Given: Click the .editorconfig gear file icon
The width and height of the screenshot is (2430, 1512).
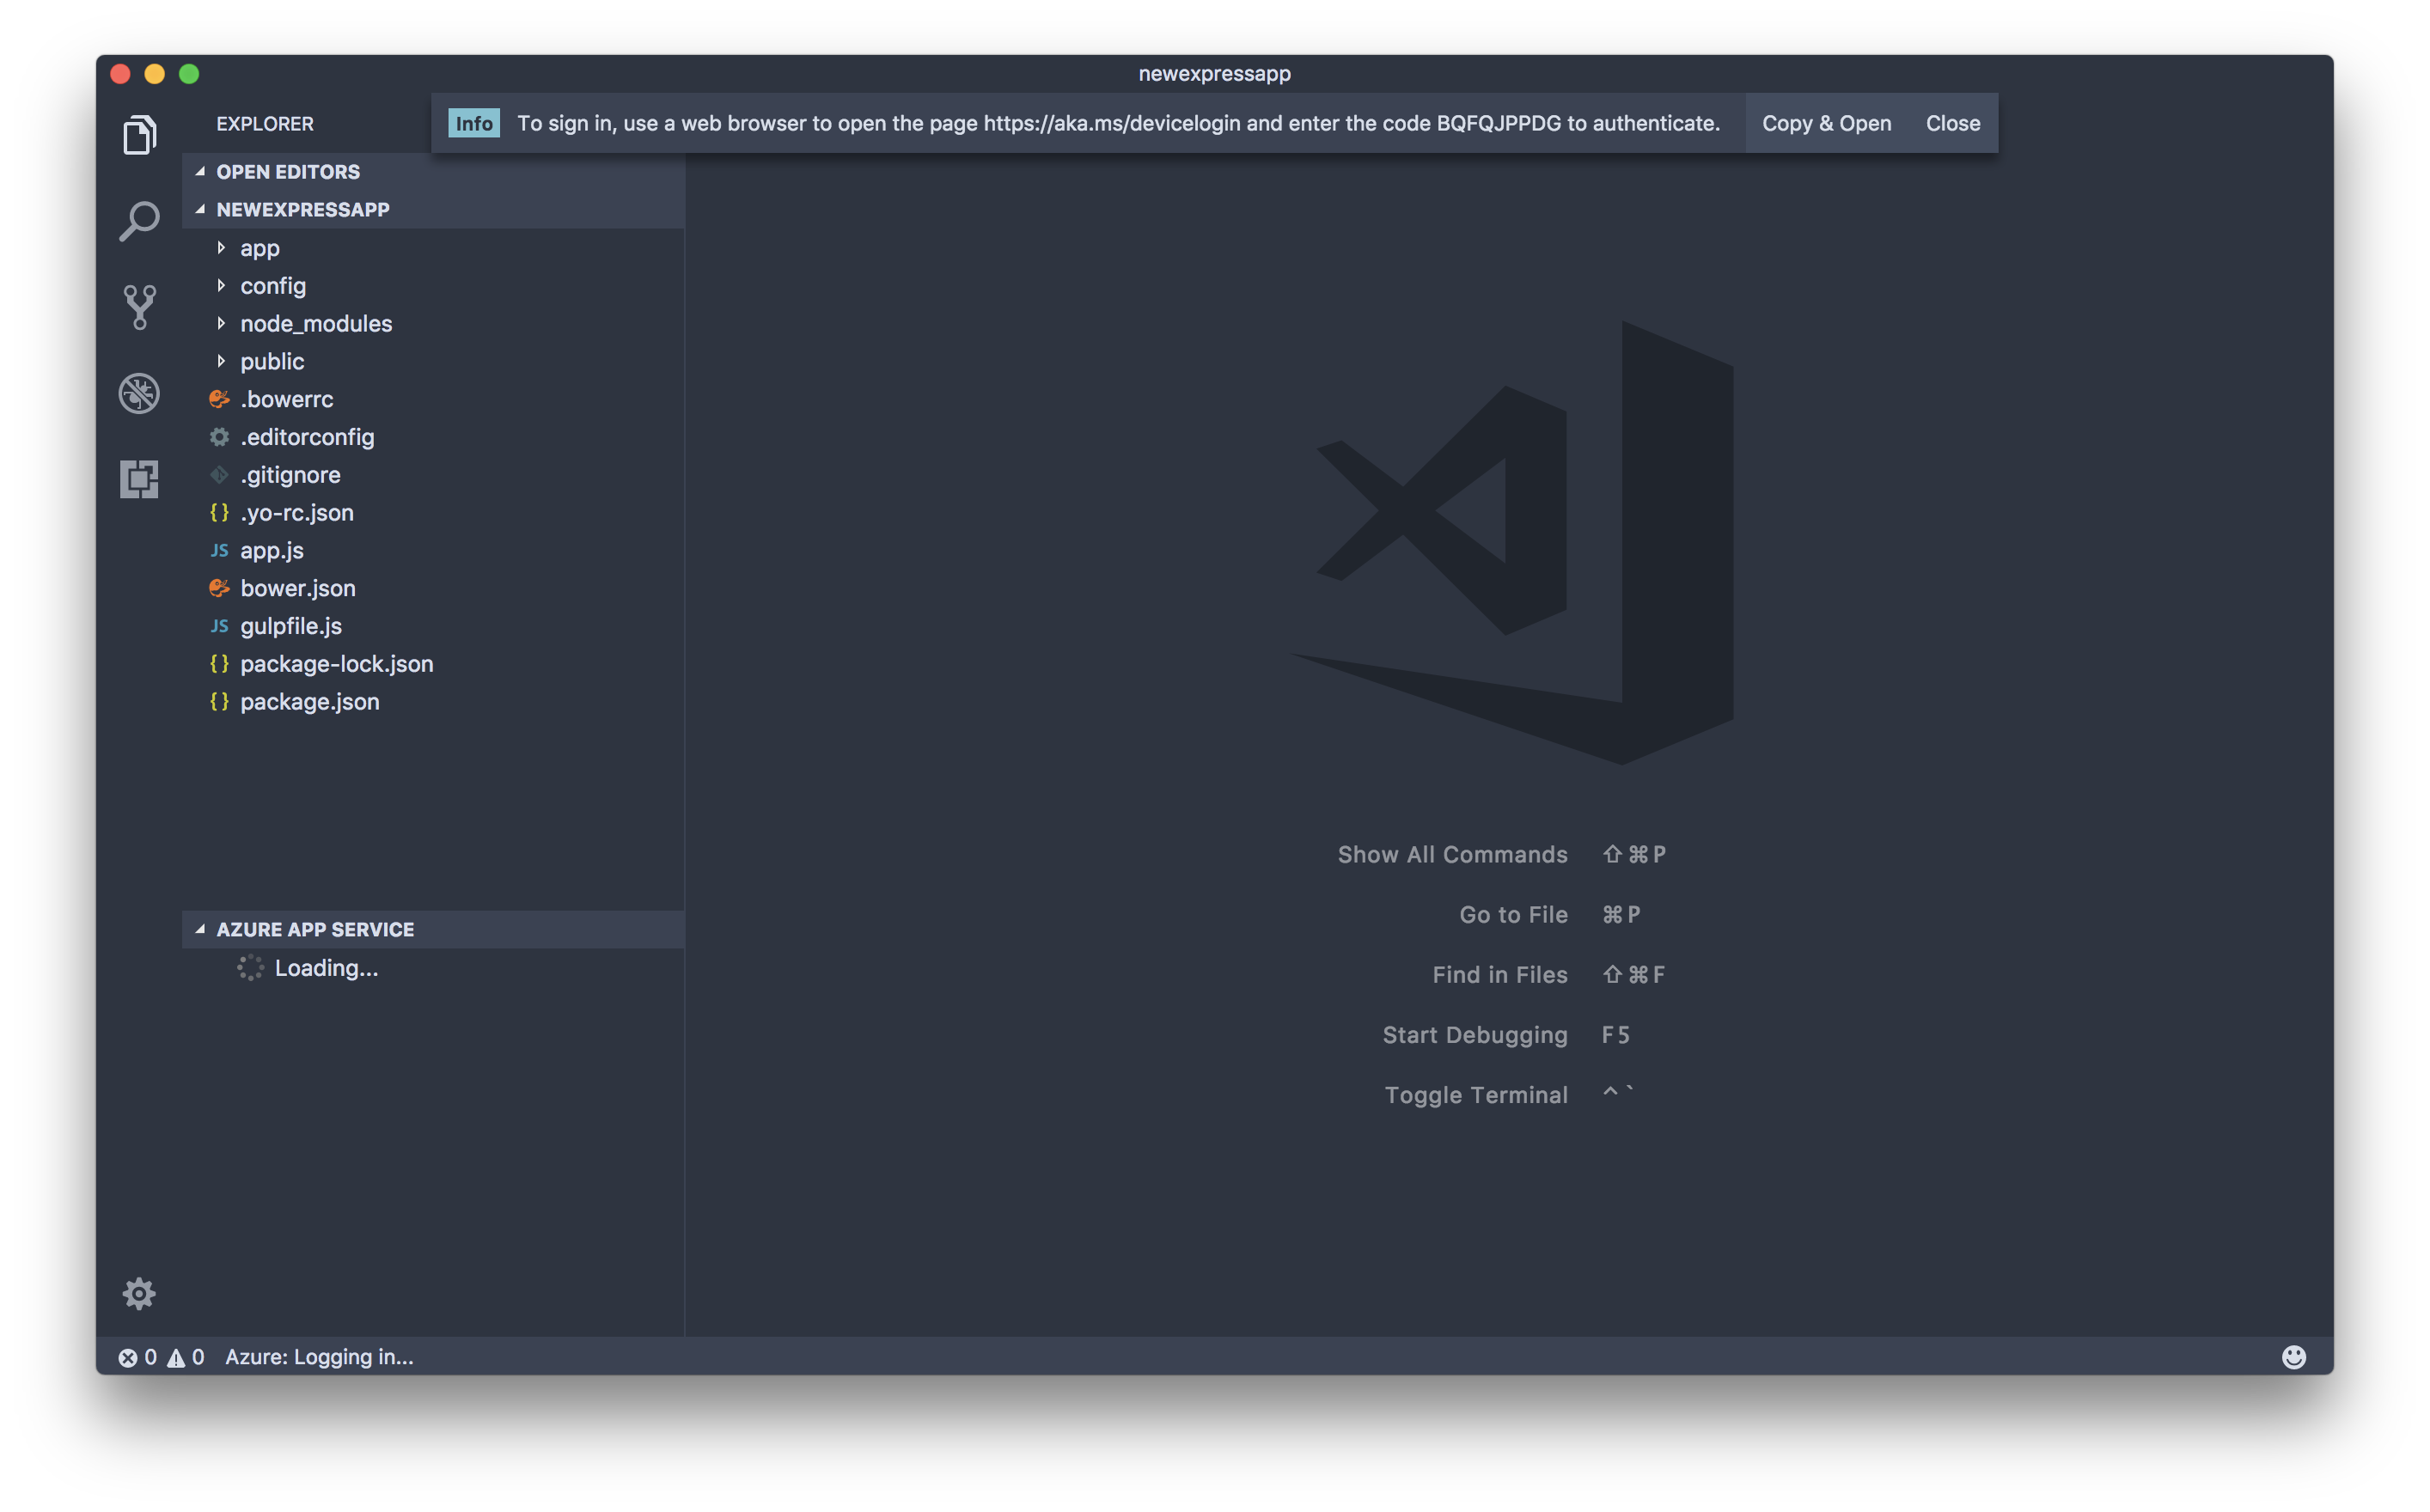Looking at the screenshot, I should click(x=219, y=437).
